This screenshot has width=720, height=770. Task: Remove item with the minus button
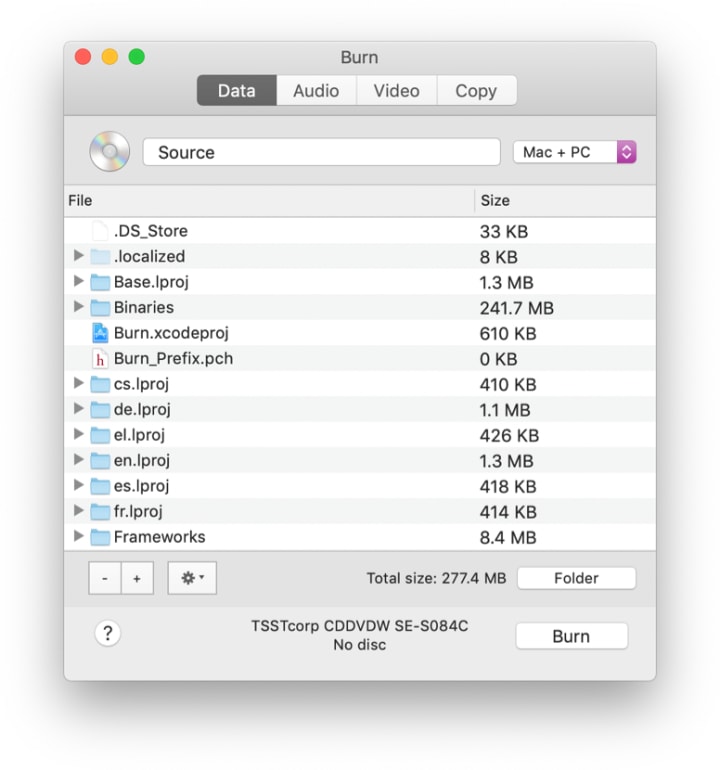[x=105, y=578]
